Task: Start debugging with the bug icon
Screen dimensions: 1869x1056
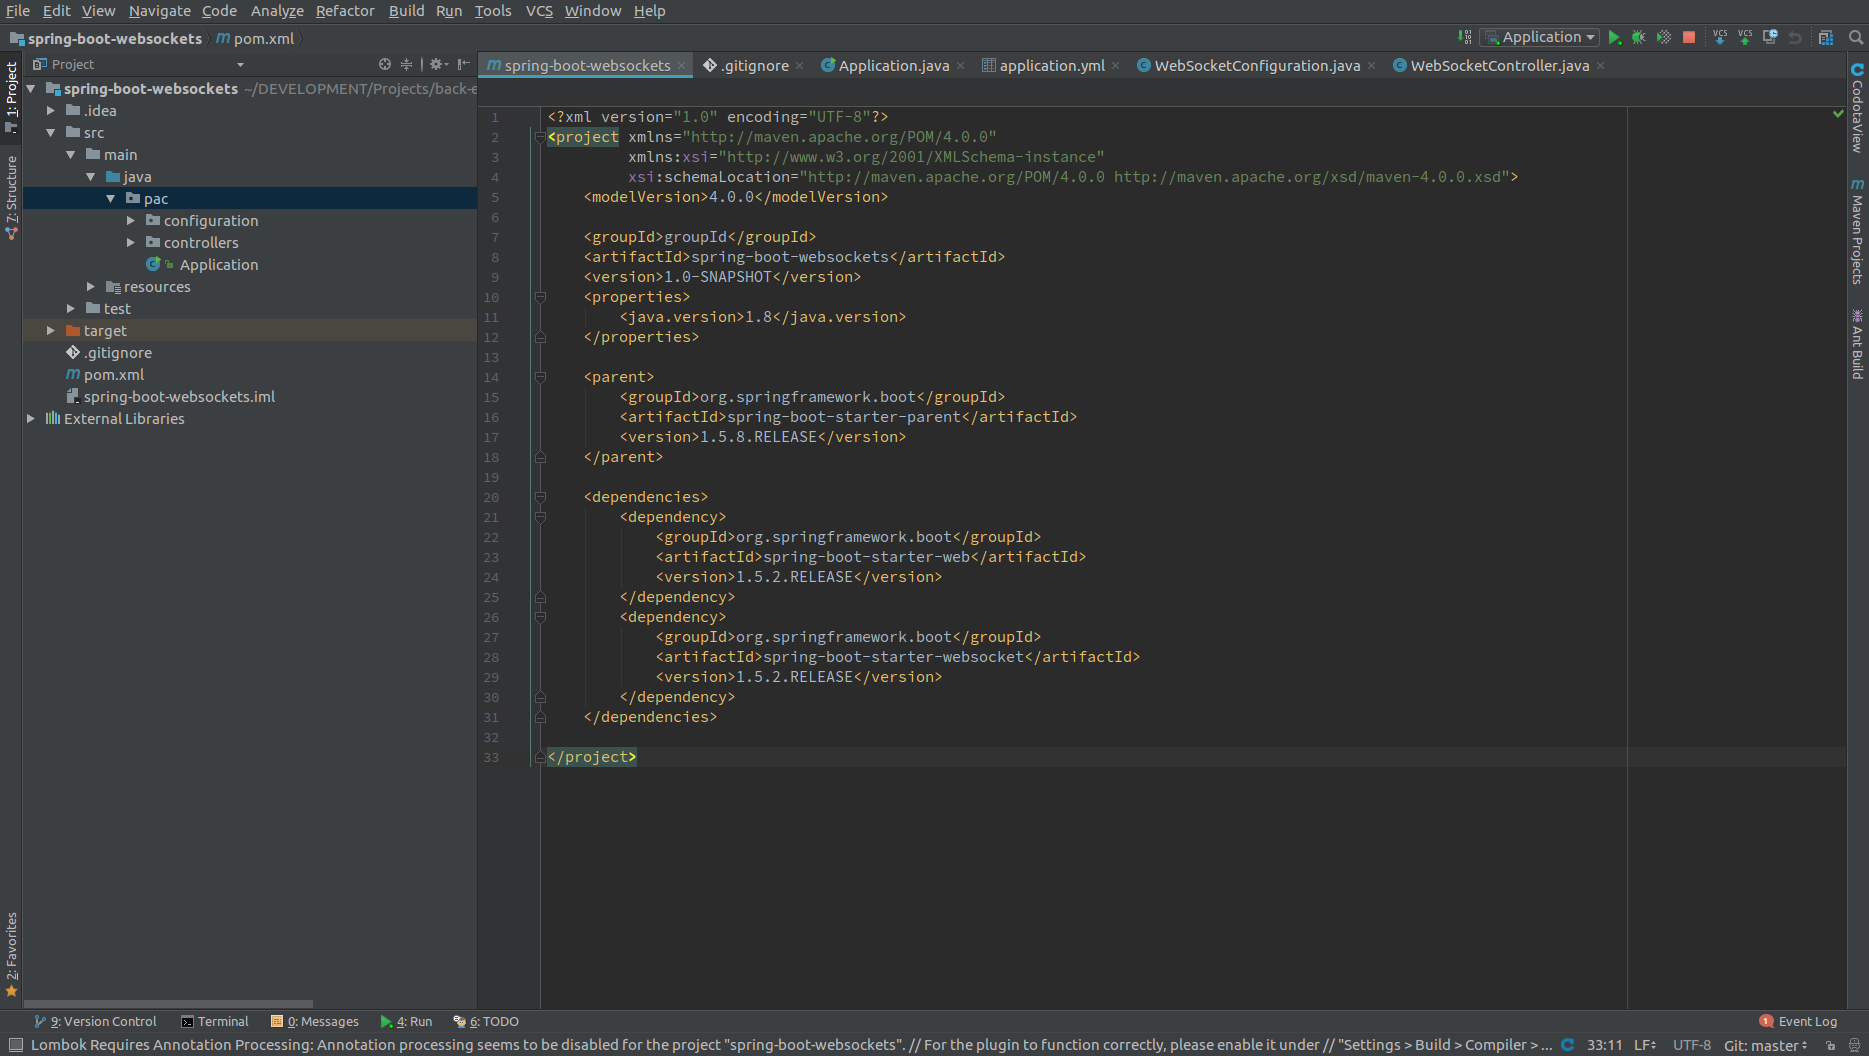Action: click(1638, 37)
